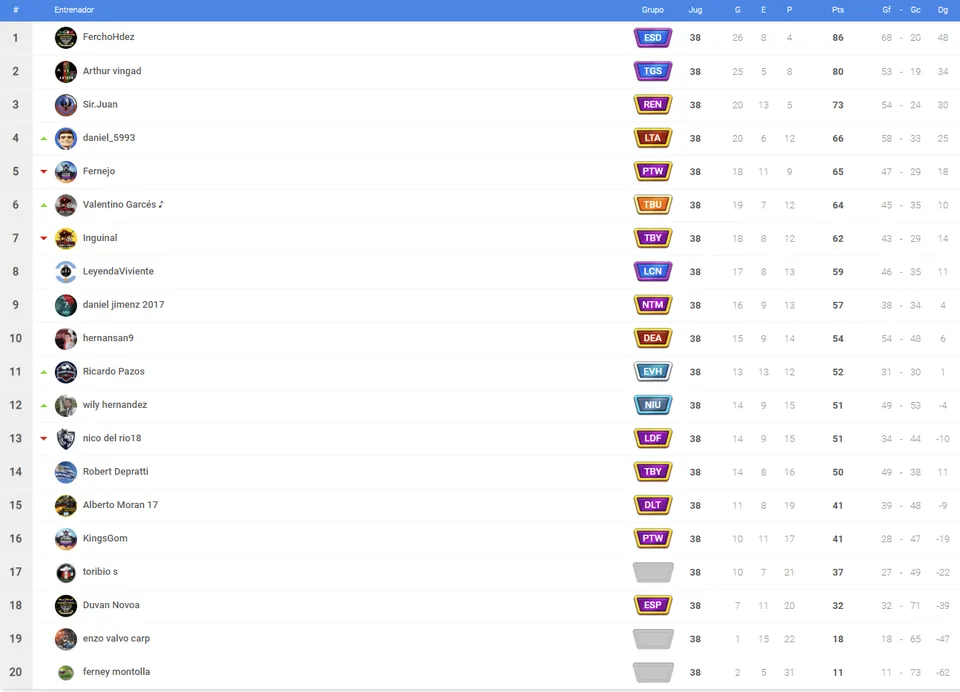The image size is (960, 692).
Task: Click FerchoHdez's 86 points value
Action: pyautogui.click(x=838, y=38)
